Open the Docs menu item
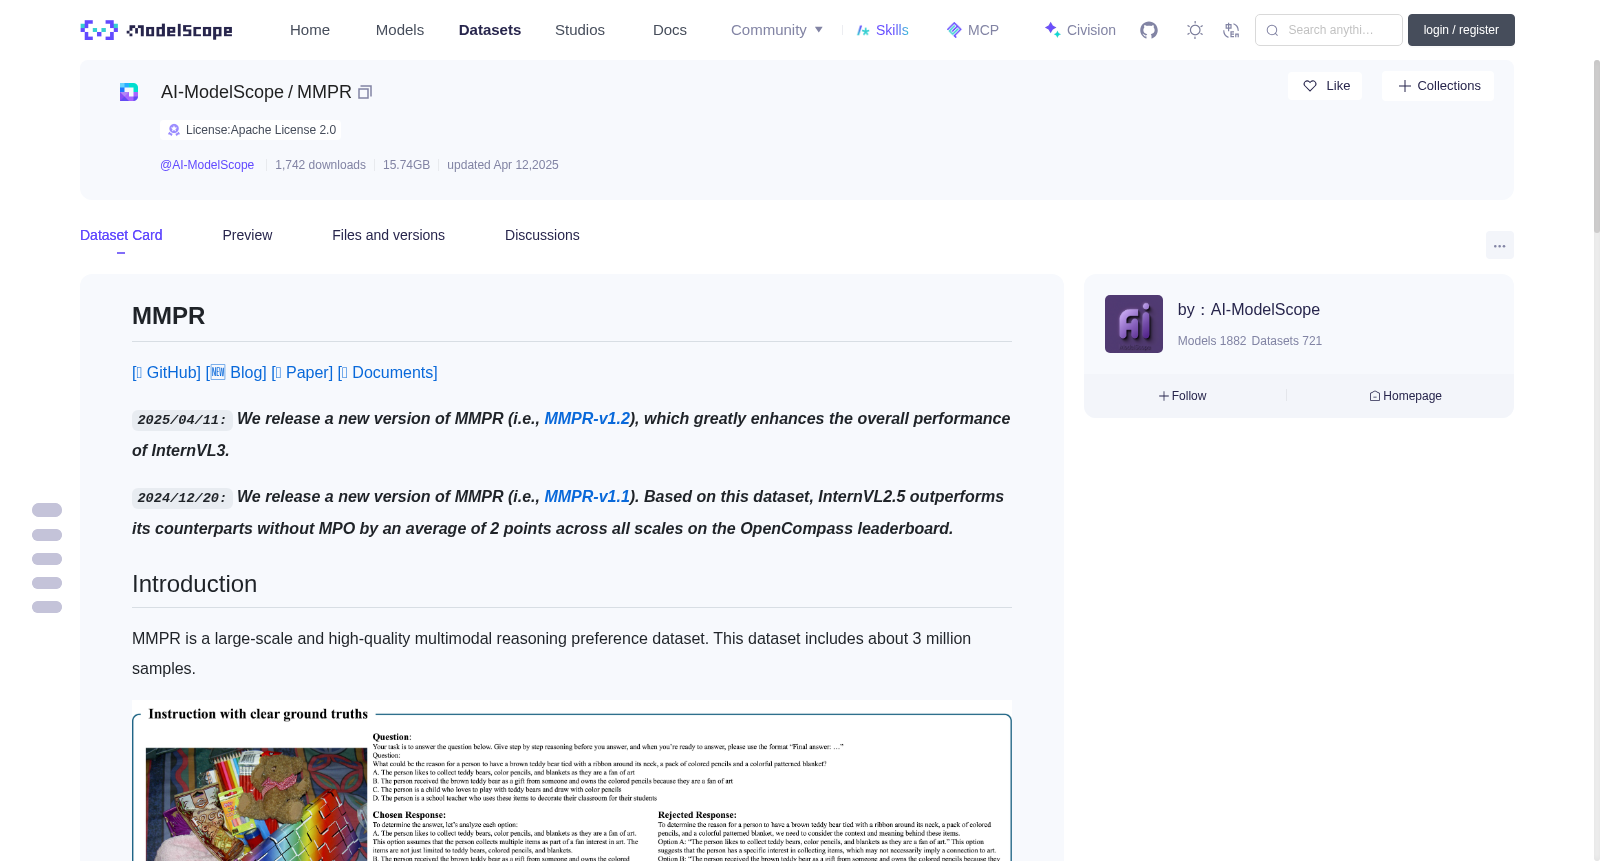This screenshot has width=1600, height=861. click(x=670, y=30)
